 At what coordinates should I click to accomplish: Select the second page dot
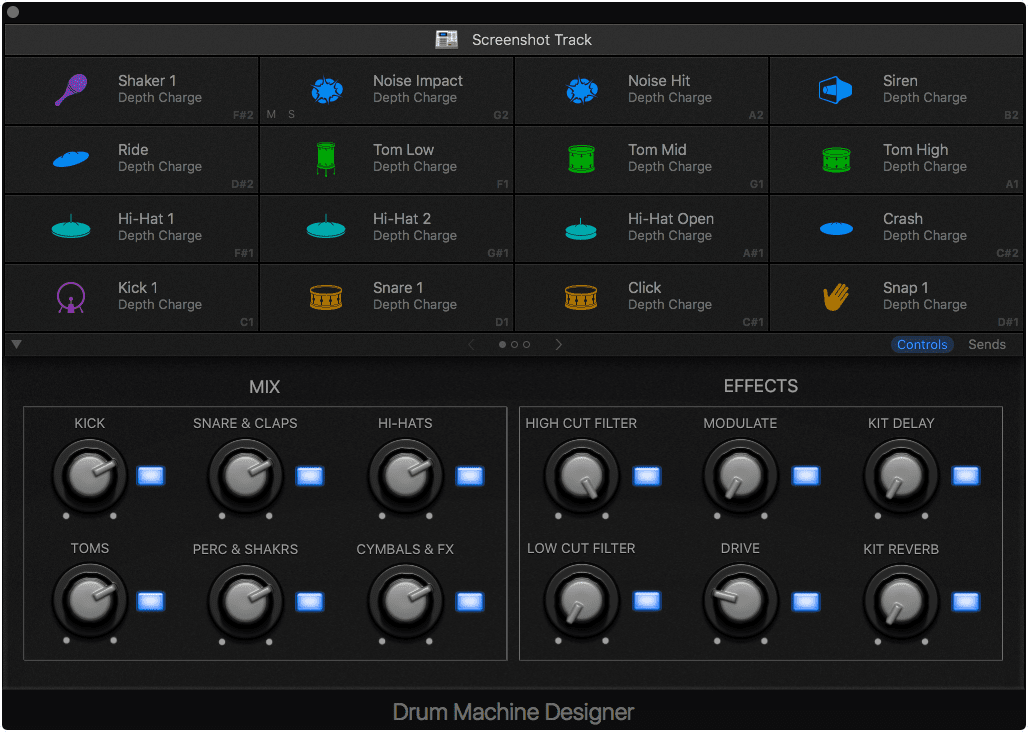514,344
